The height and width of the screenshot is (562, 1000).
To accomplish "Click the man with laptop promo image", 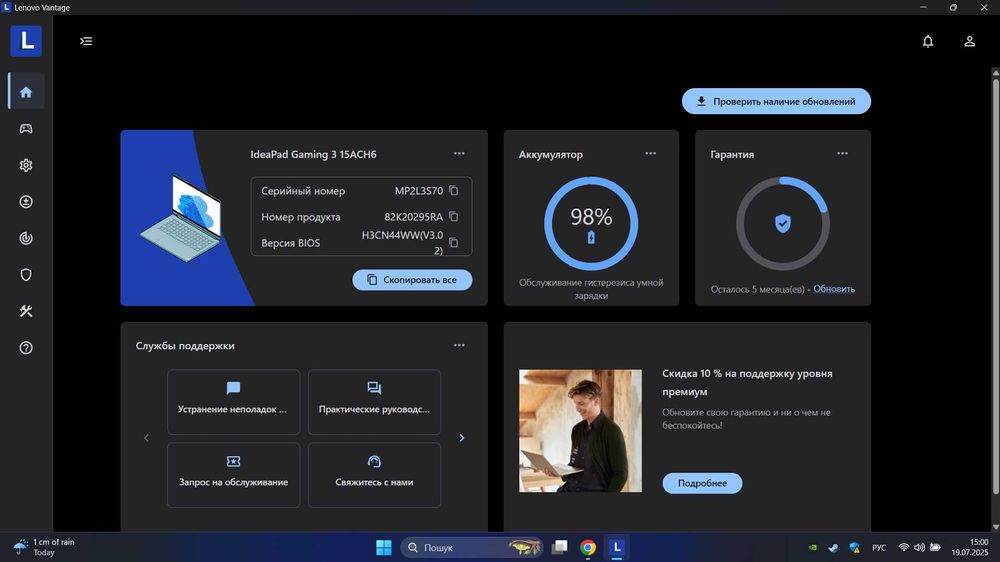I will pos(580,431).
